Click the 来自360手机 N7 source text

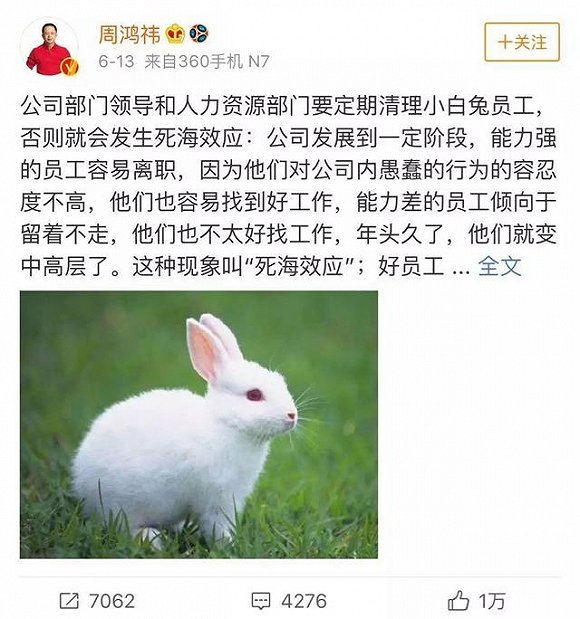coord(207,61)
